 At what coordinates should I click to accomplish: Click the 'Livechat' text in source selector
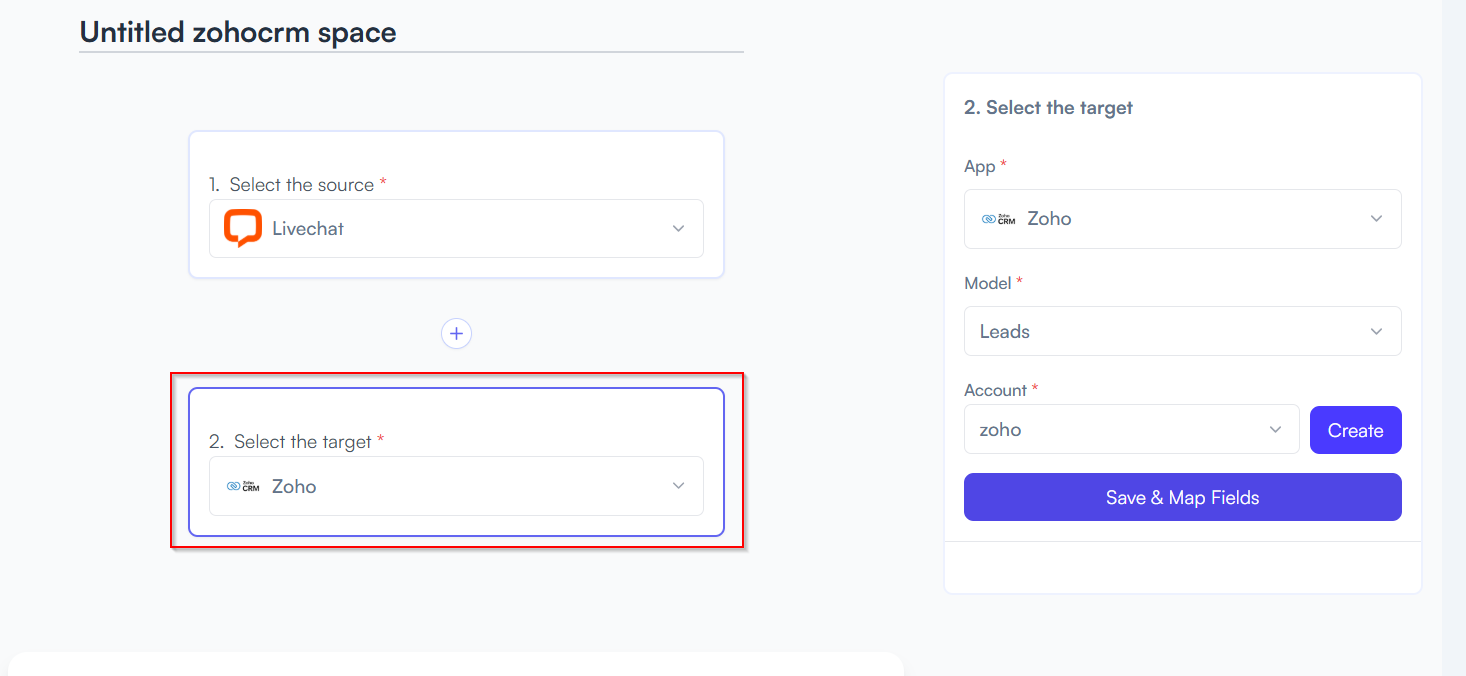coord(308,229)
